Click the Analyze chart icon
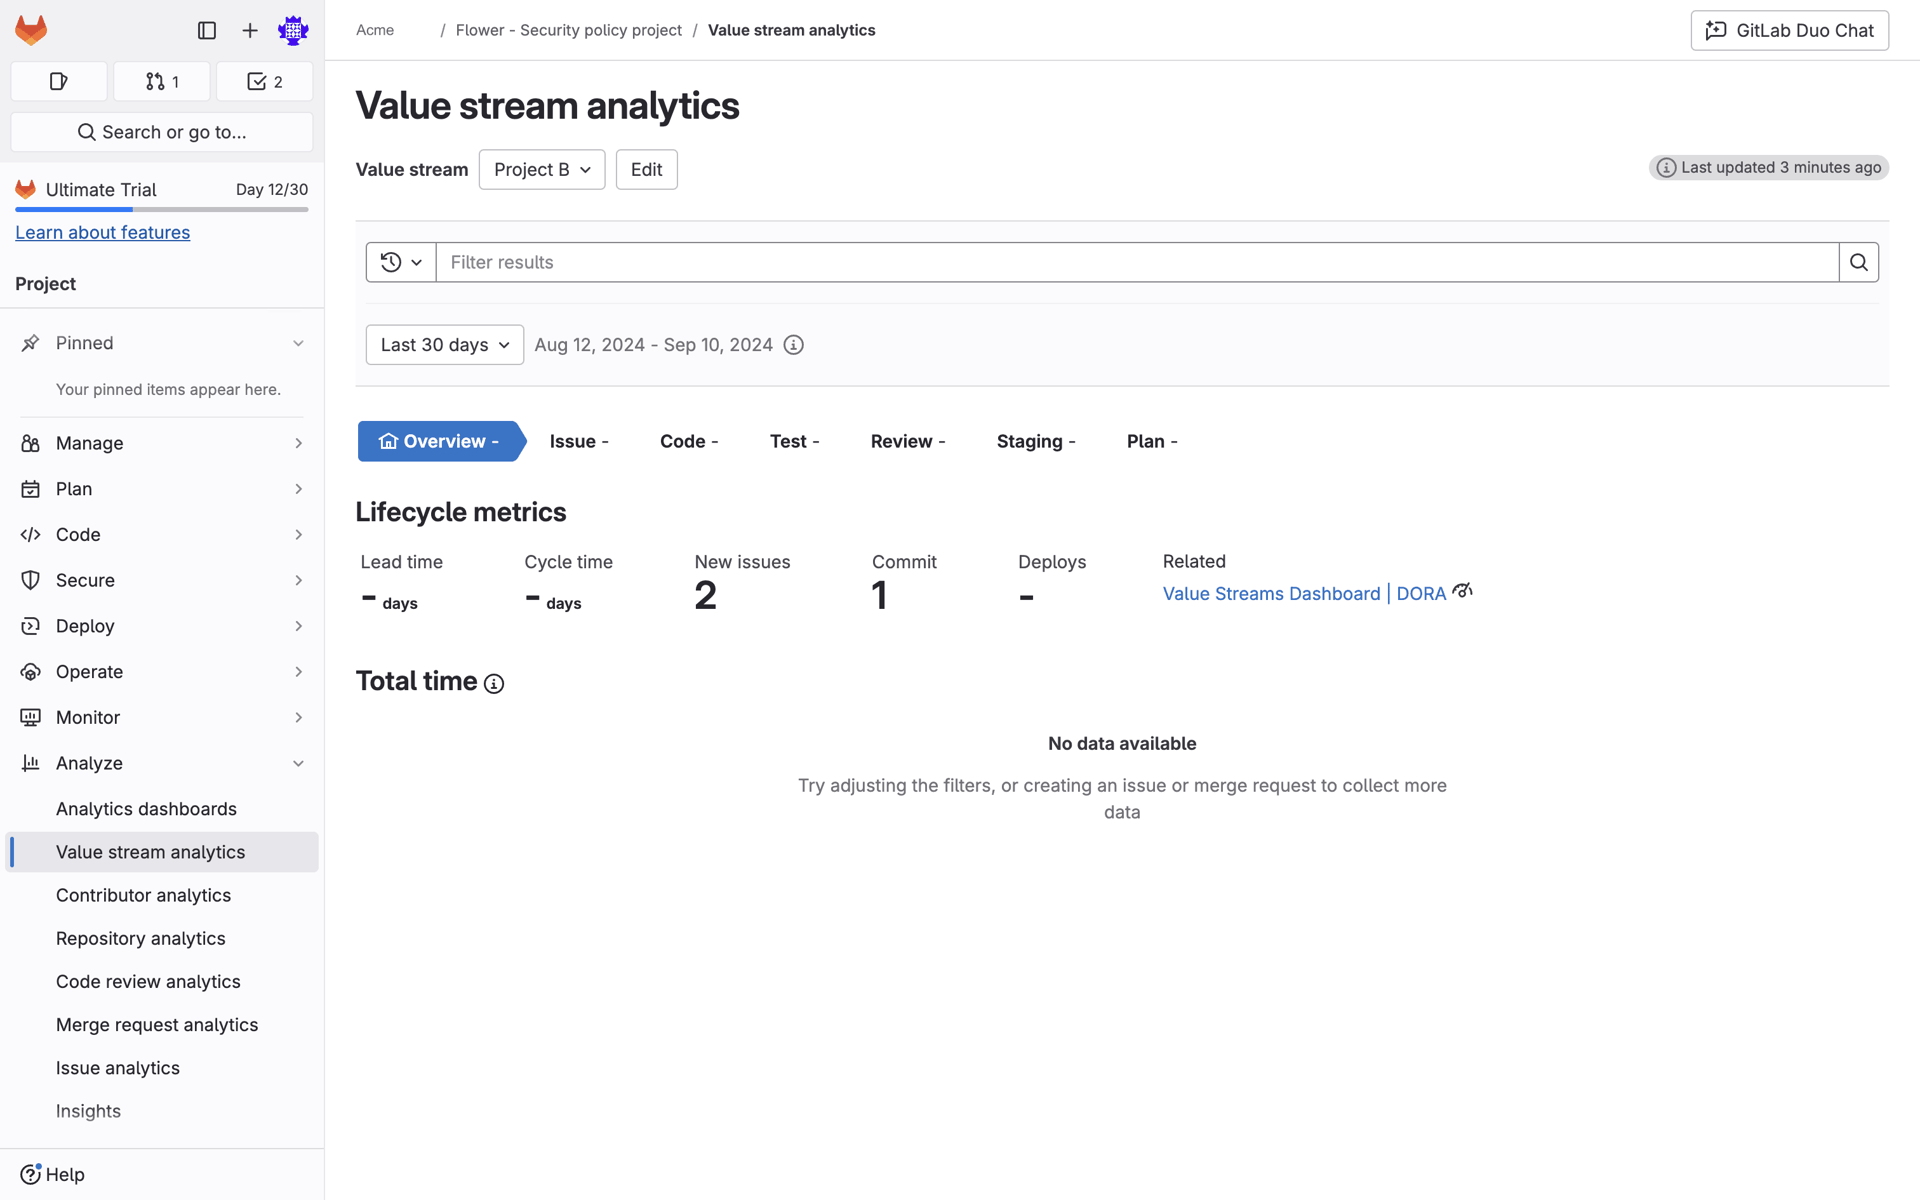 click(31, 763)
